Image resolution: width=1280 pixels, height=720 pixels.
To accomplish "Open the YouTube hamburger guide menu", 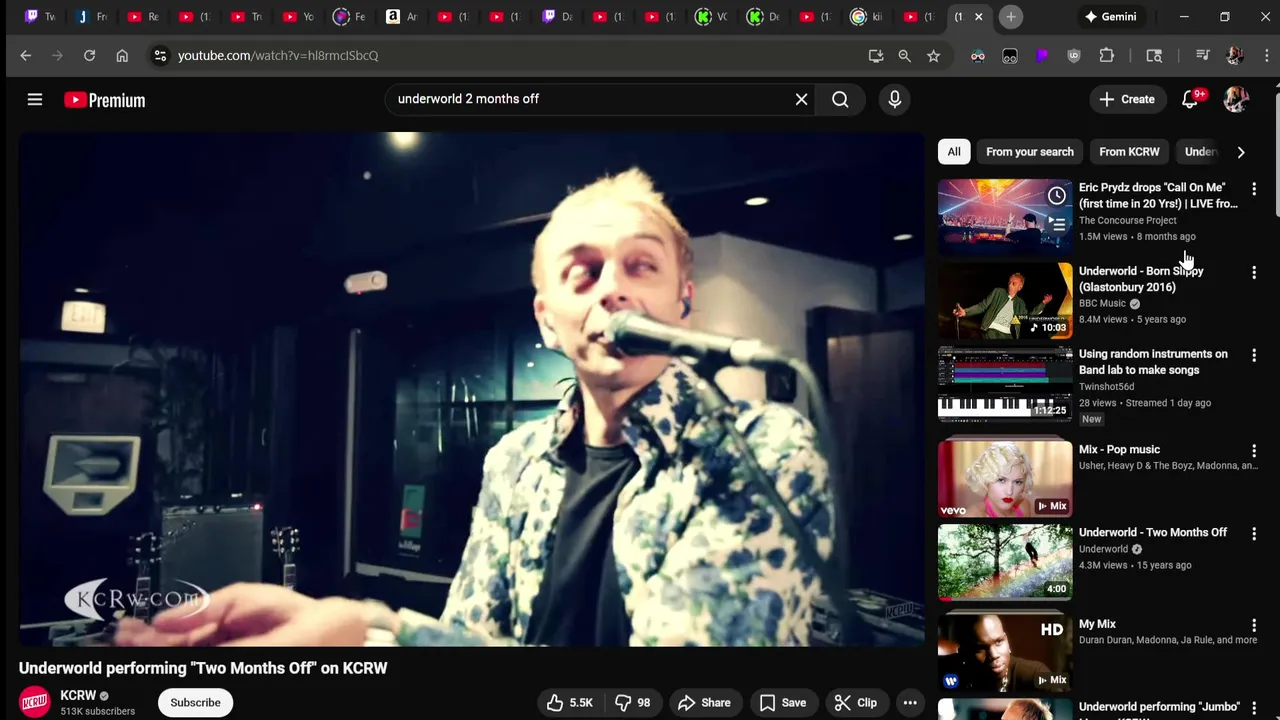I will (x=35, y=99).
